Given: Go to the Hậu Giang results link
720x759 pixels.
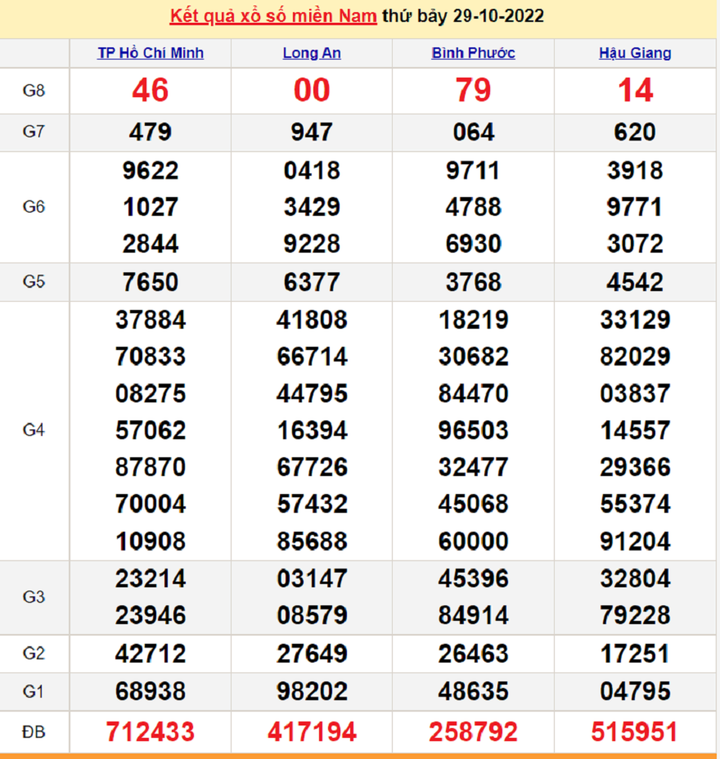Looking at the screenshot, I should [x=635, y=53].
